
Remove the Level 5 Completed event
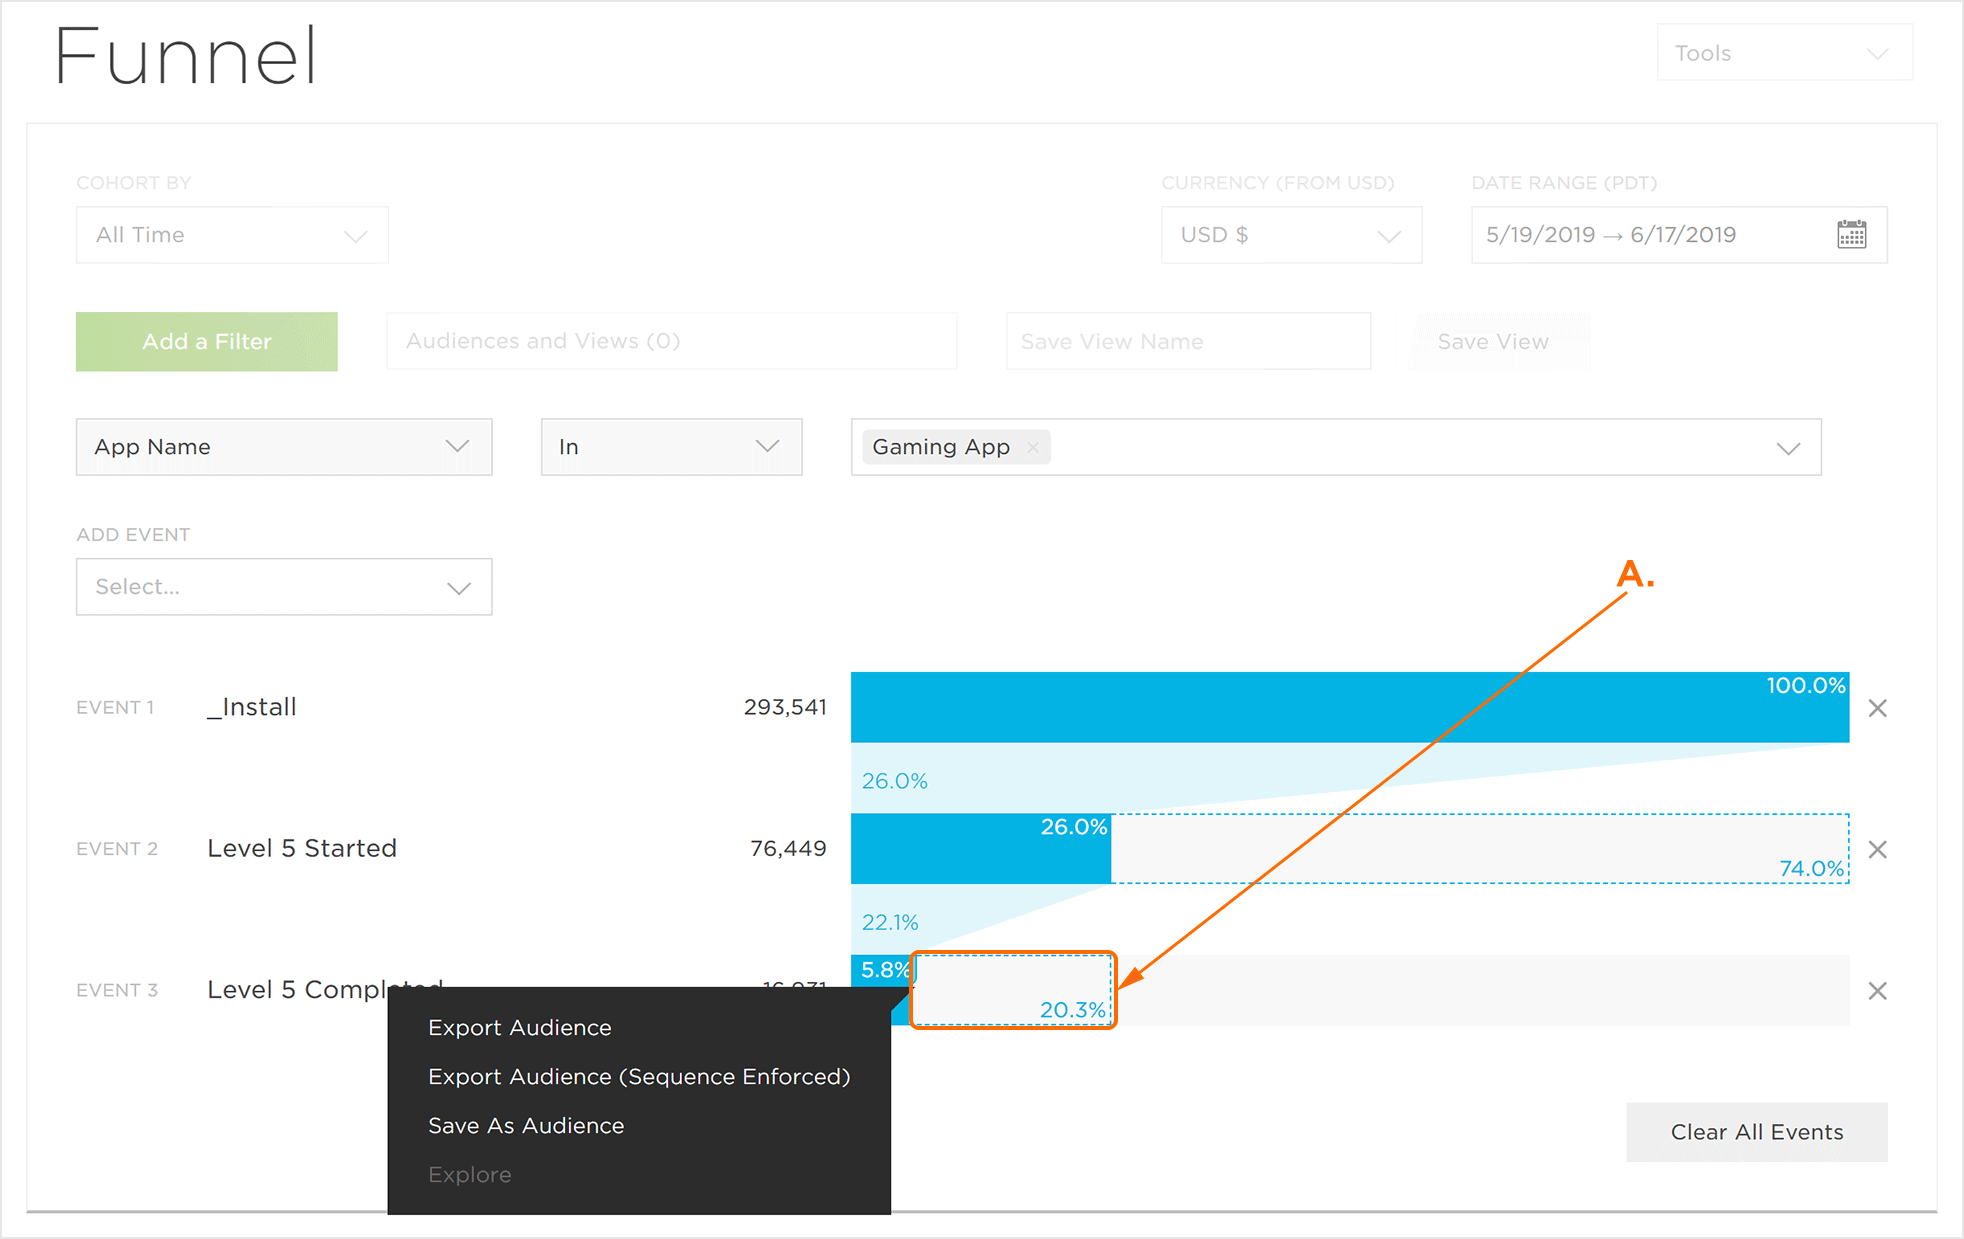pyautogui.click(x=1878, y=990)
